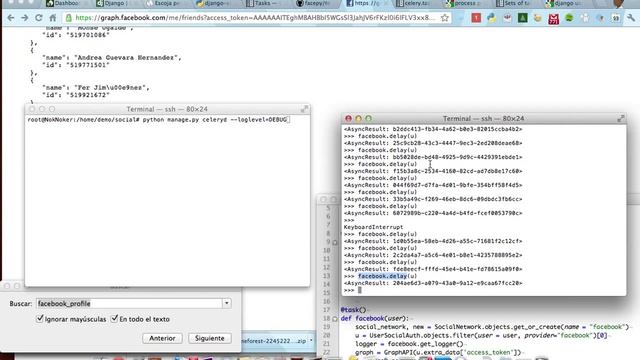Click the Python logo extension icon
Image resolution: width=640 pixels, height=360 pixels.
tap(491, 18)
